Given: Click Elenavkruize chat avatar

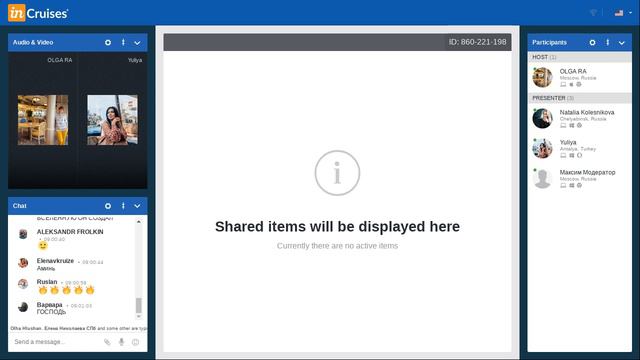Looking at the screenshot, I should pyautogui.click(x=23, y=262).
